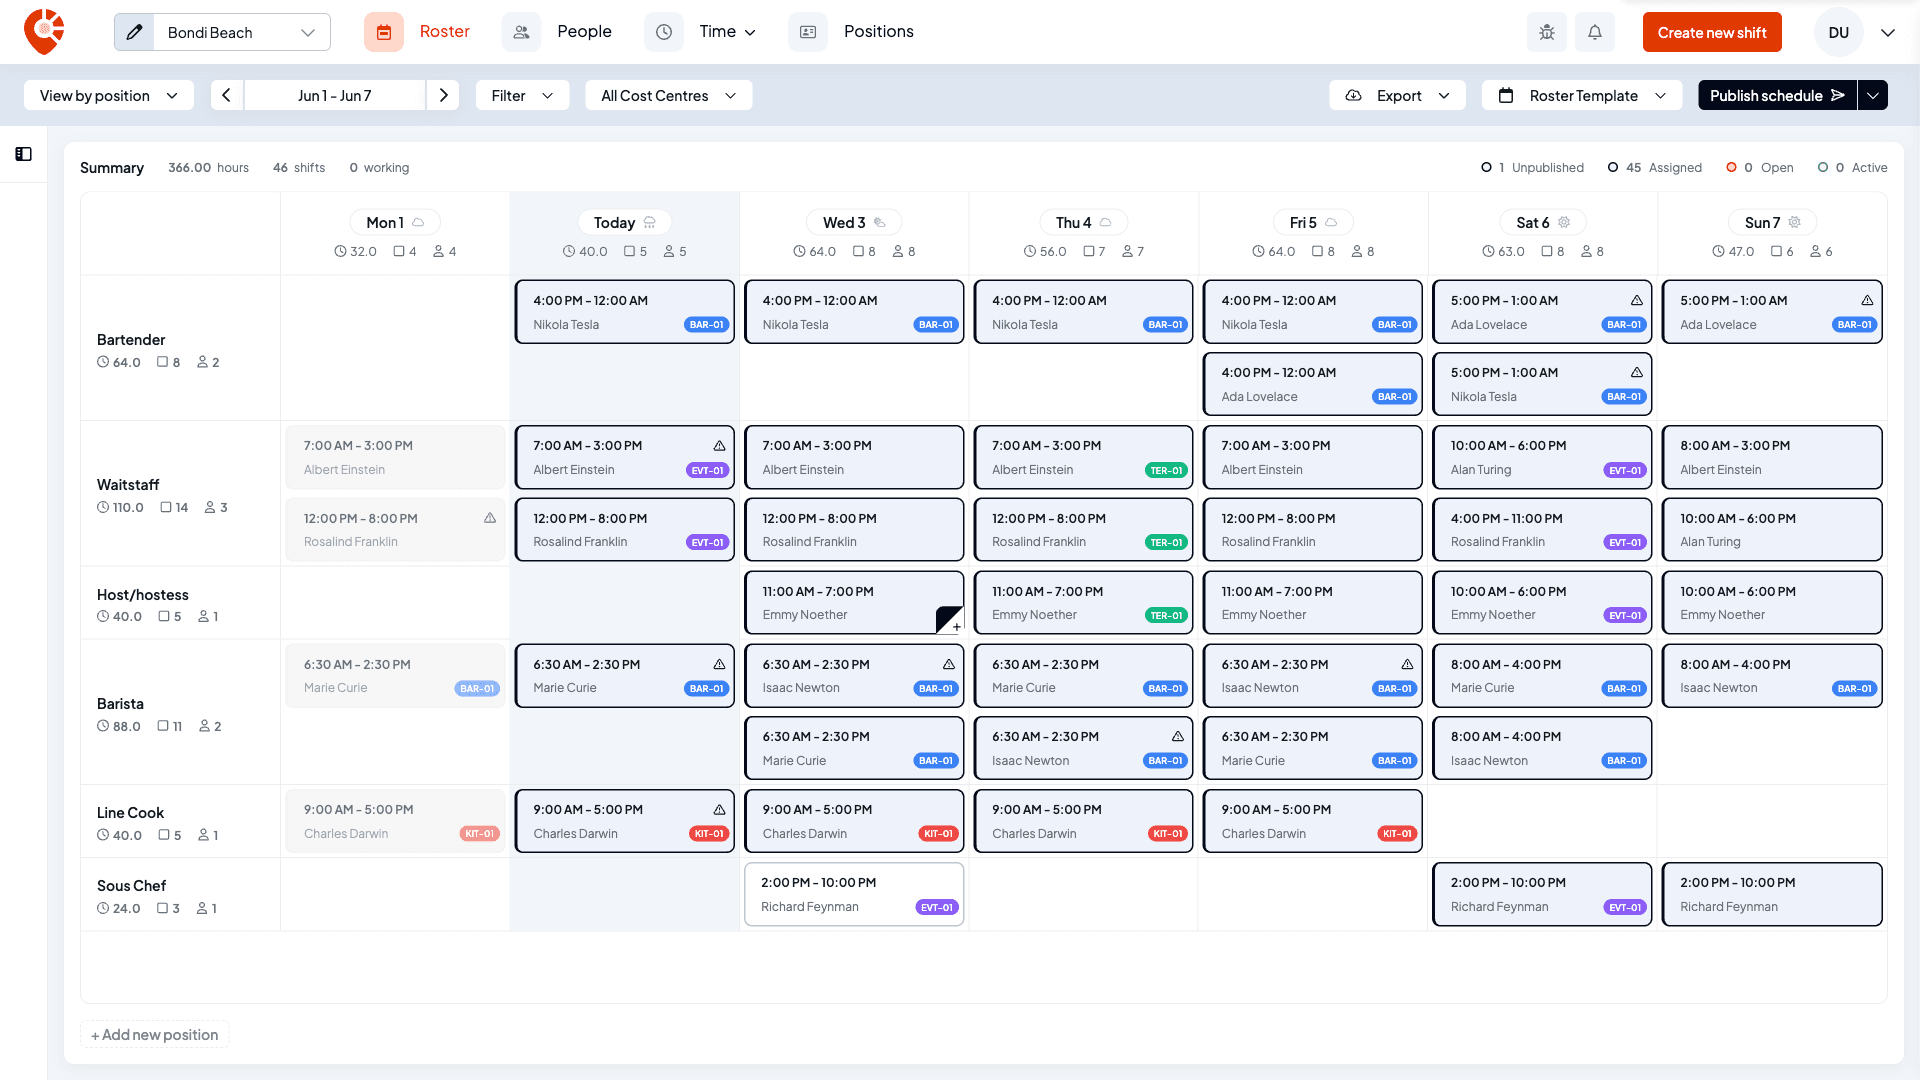This screenshot has width=1920, height=1080.
Task: Click weather icon next to Today
Action: [650, 222]
